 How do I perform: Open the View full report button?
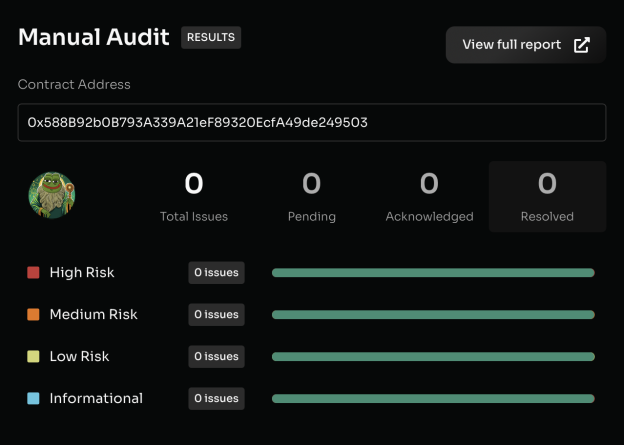pyautogui.click(x=525, y=45)
